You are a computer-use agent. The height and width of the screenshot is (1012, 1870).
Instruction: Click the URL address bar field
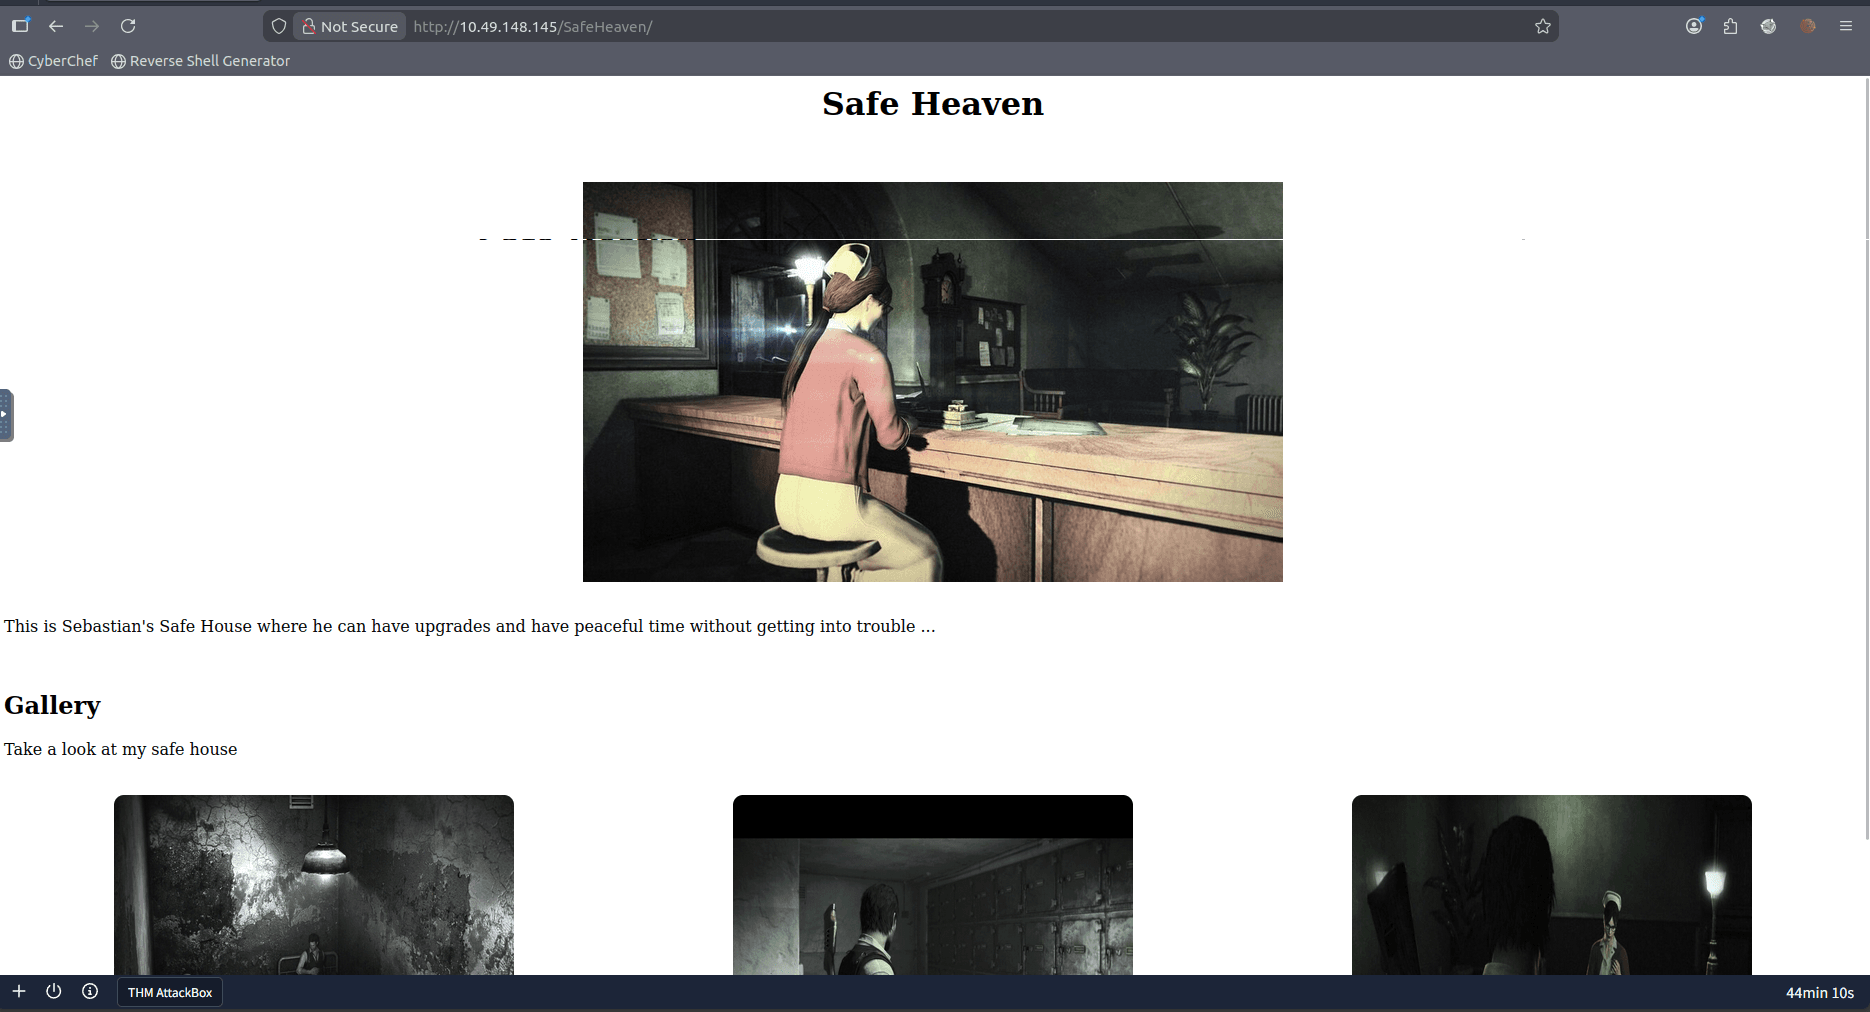(900, 26)
